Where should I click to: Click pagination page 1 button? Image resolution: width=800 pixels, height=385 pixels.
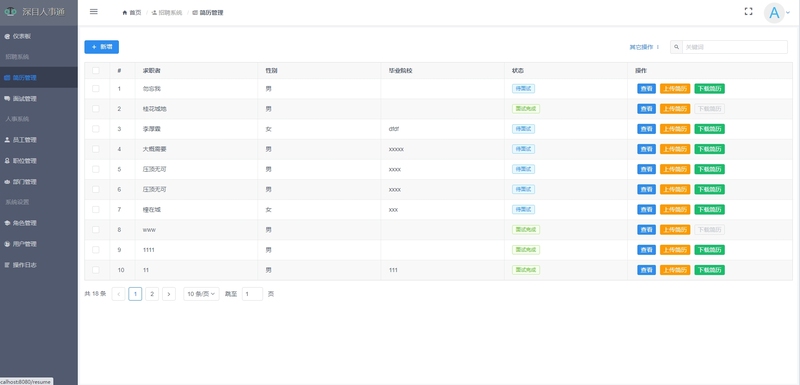click(135, 294)
